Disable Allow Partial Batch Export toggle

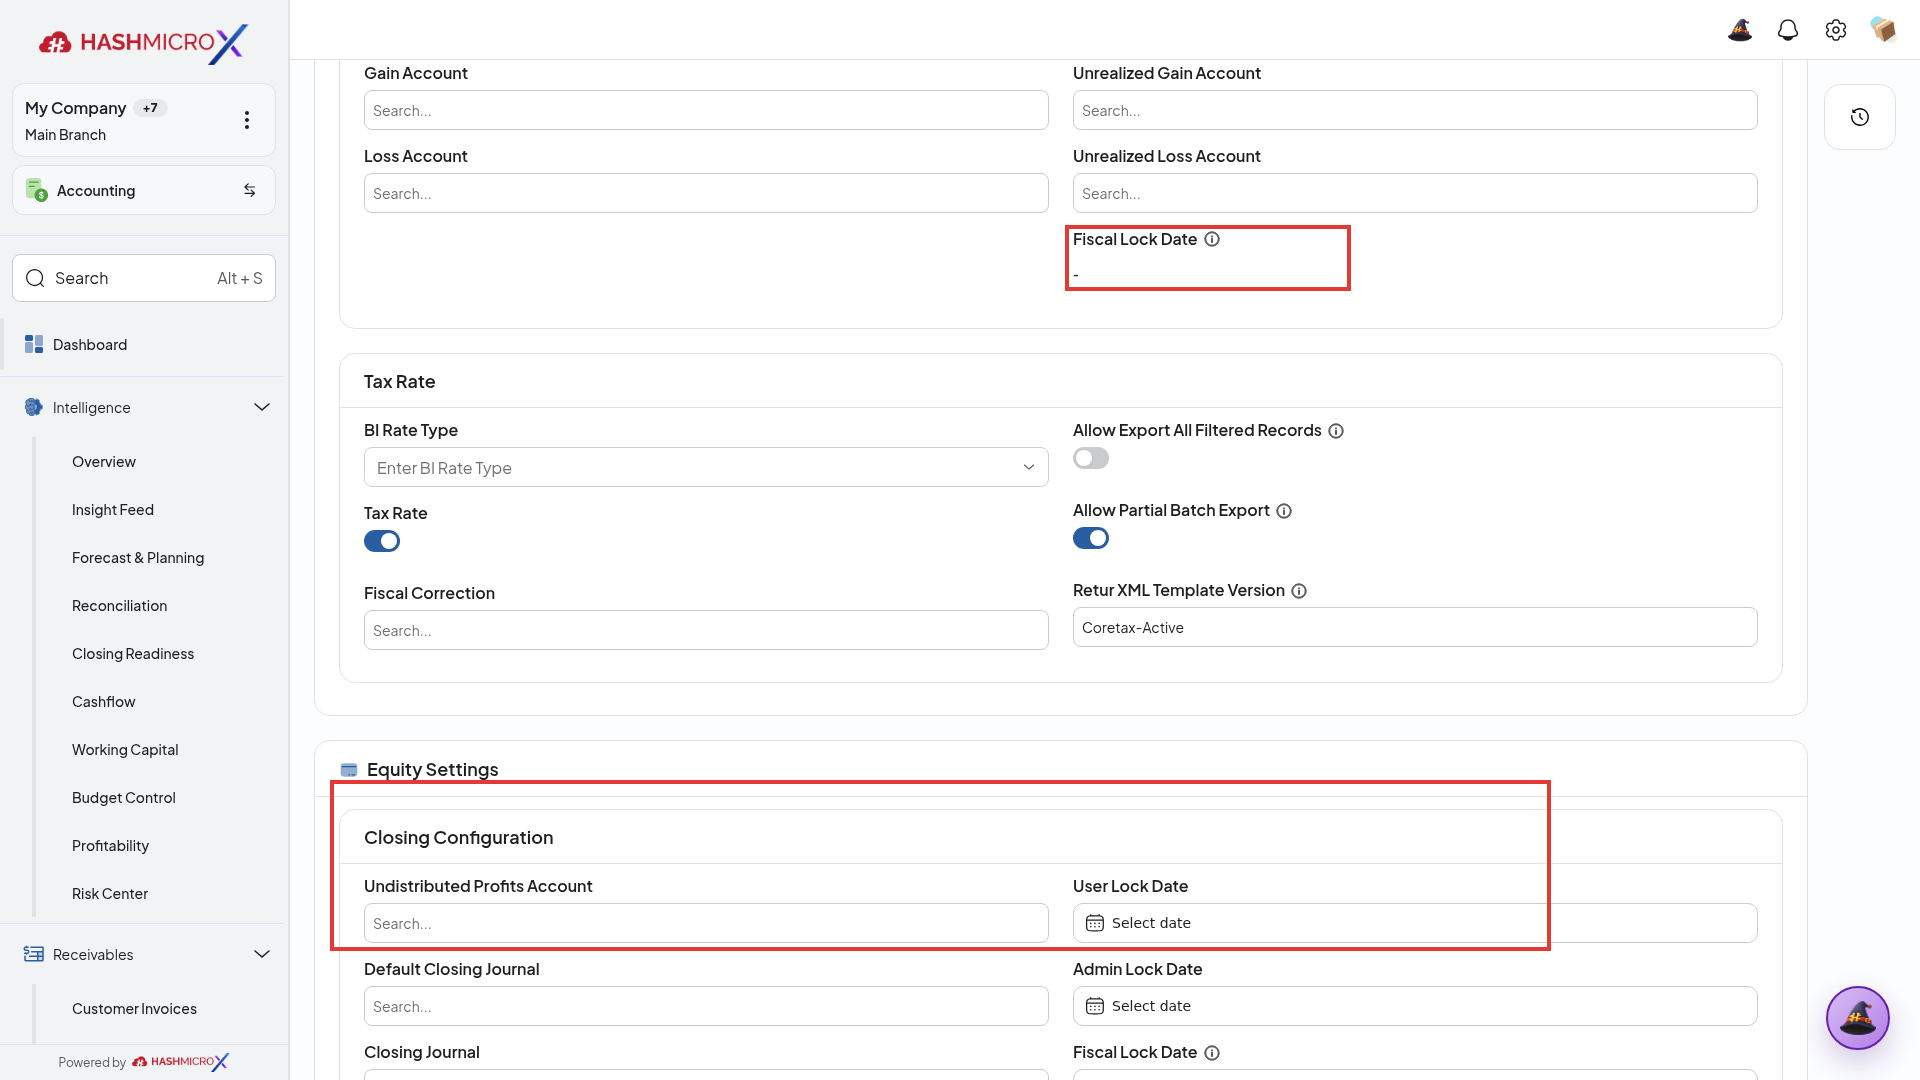tap(1091, 538)
